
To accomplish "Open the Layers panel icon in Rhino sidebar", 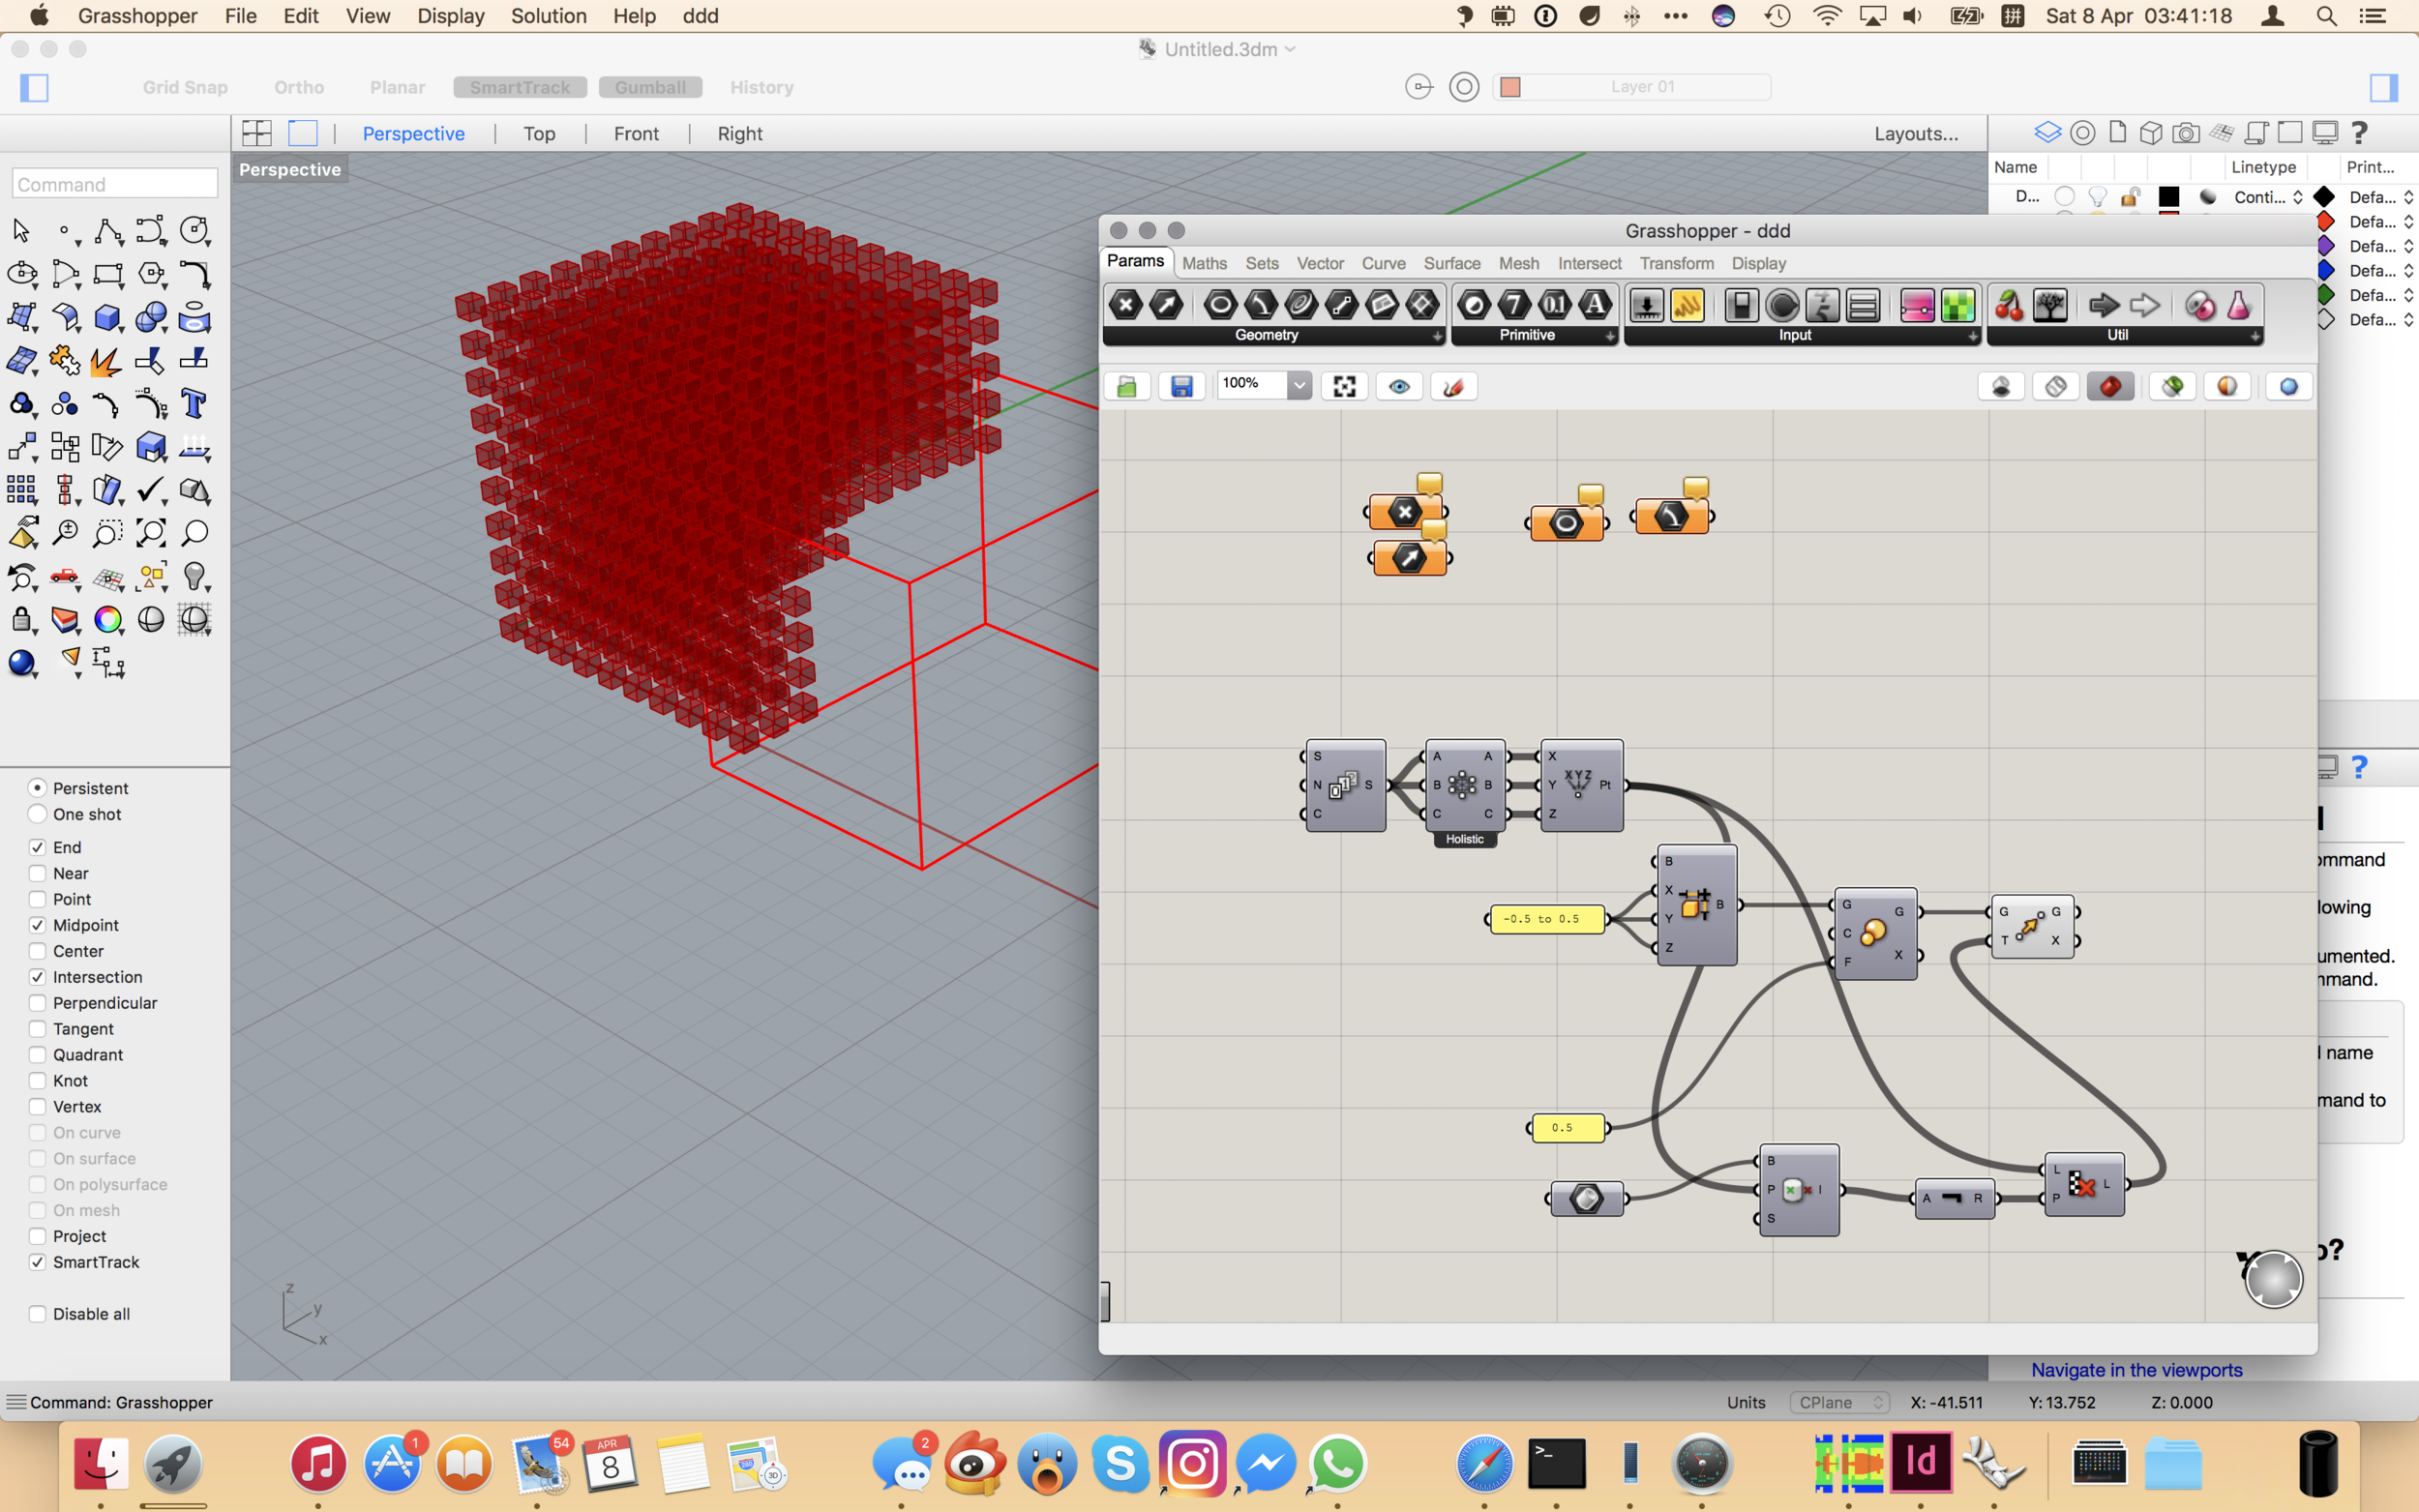I will [x=2047, y=132].
